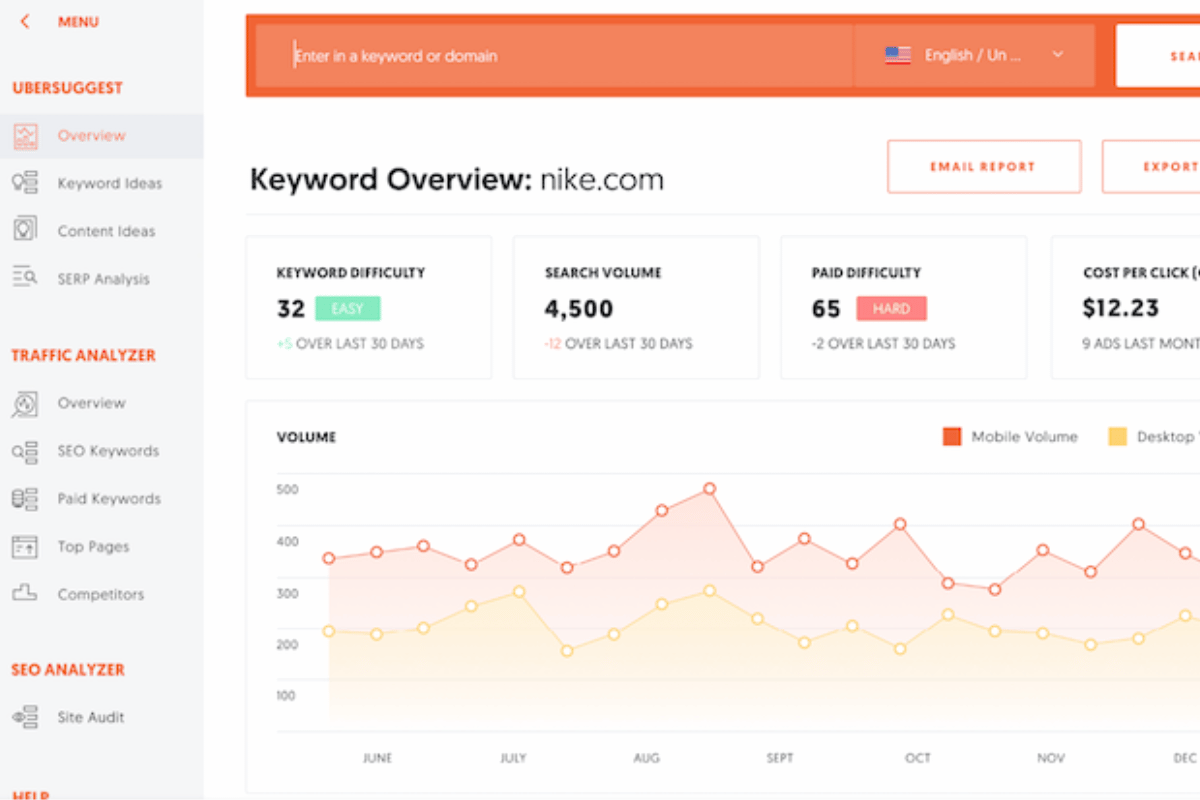Click the SERP Analysis magnifier icon

(x=25, y=278)
